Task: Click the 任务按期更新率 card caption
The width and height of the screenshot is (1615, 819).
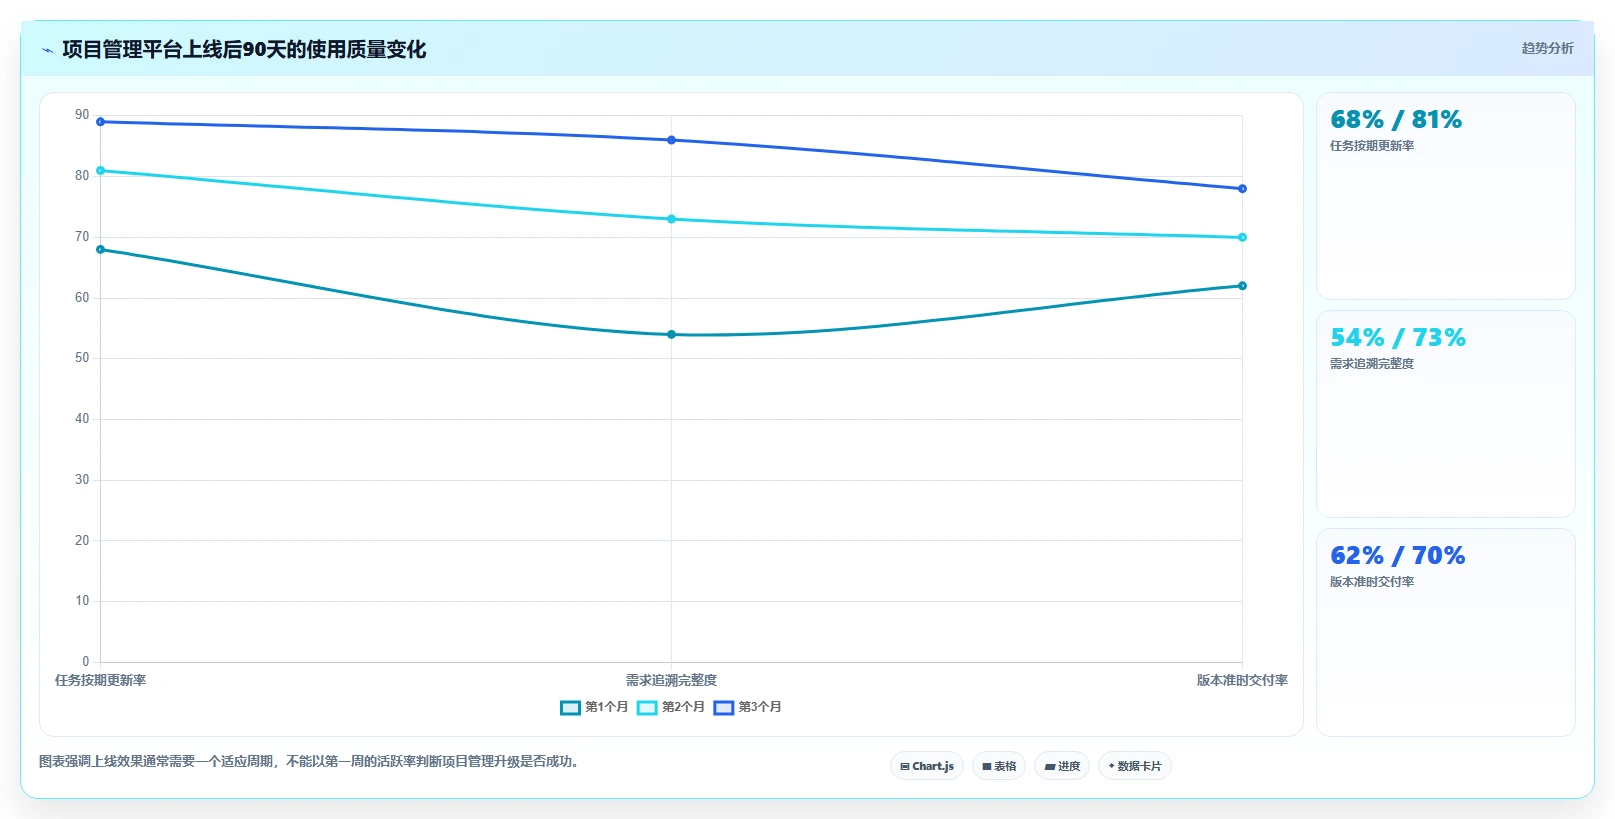Action: click(x=1372, y=146)
